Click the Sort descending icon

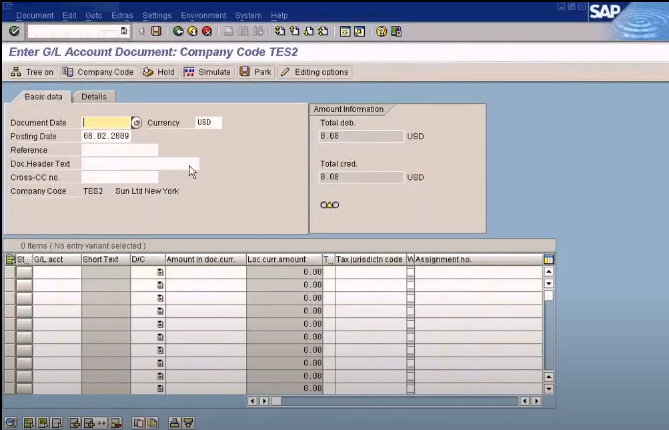189,423
